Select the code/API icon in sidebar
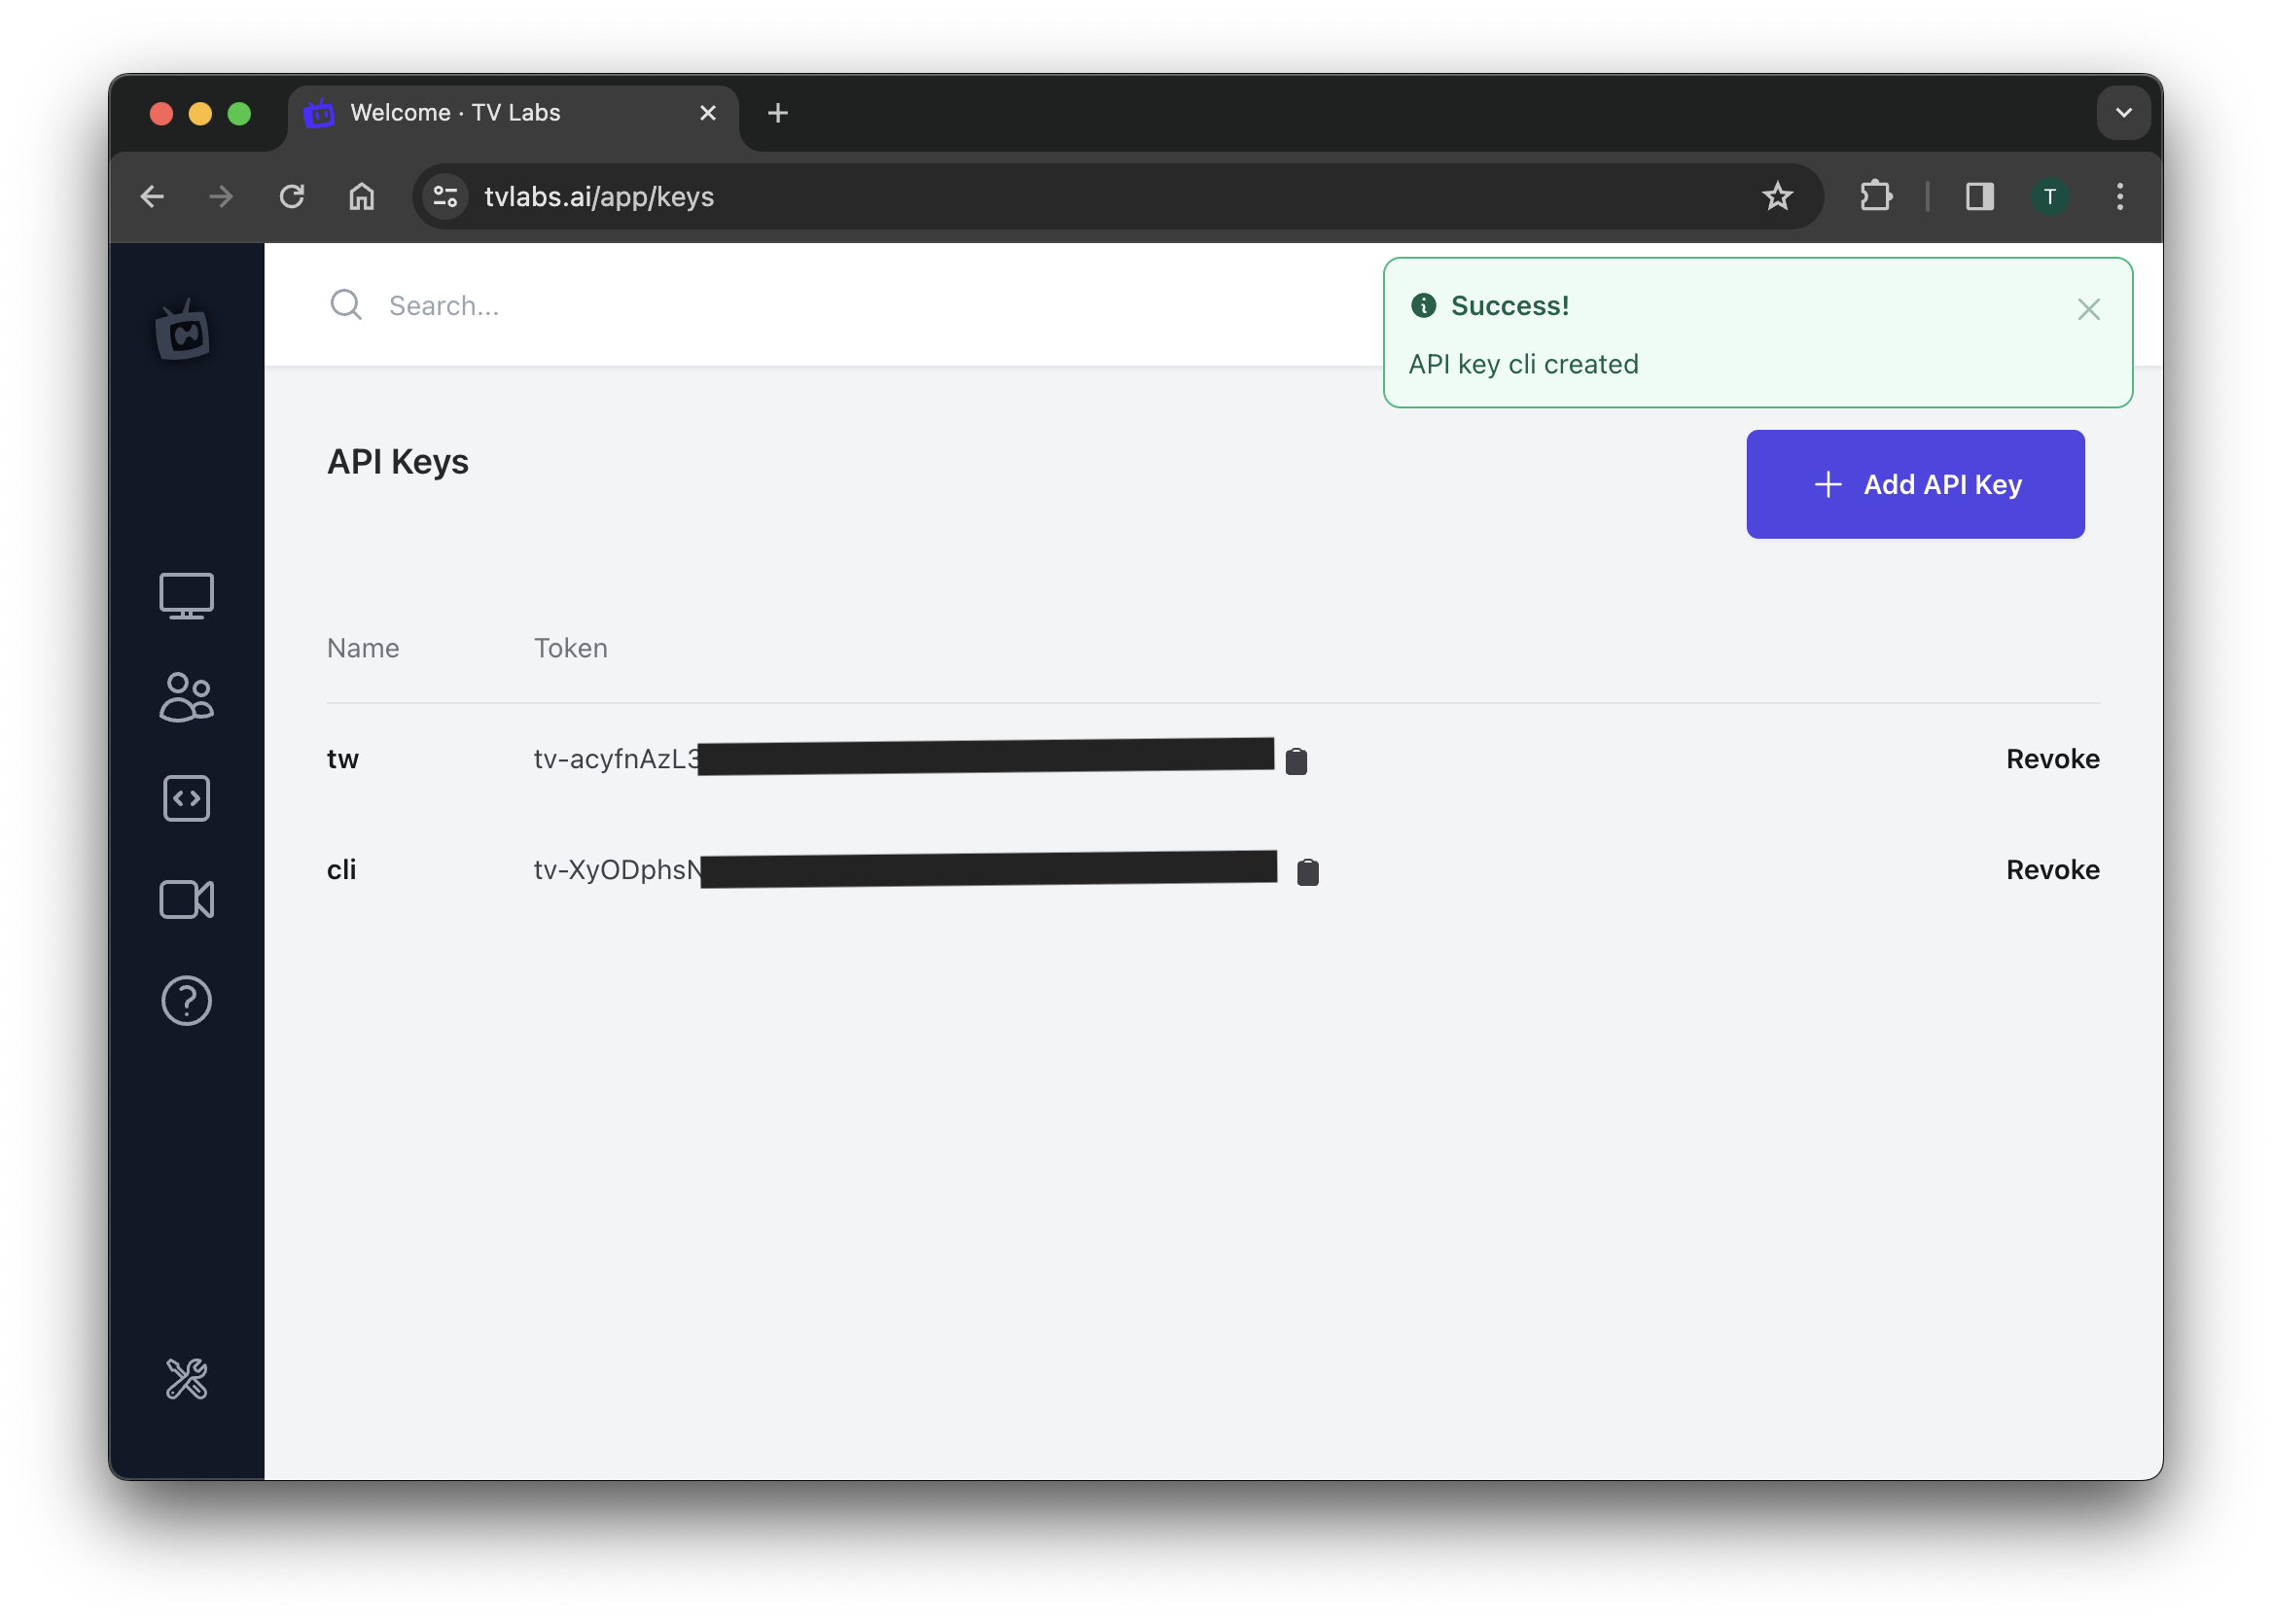Viewport: 2272px width, 1624px height. pyautogui.click(x=187, y=796)
